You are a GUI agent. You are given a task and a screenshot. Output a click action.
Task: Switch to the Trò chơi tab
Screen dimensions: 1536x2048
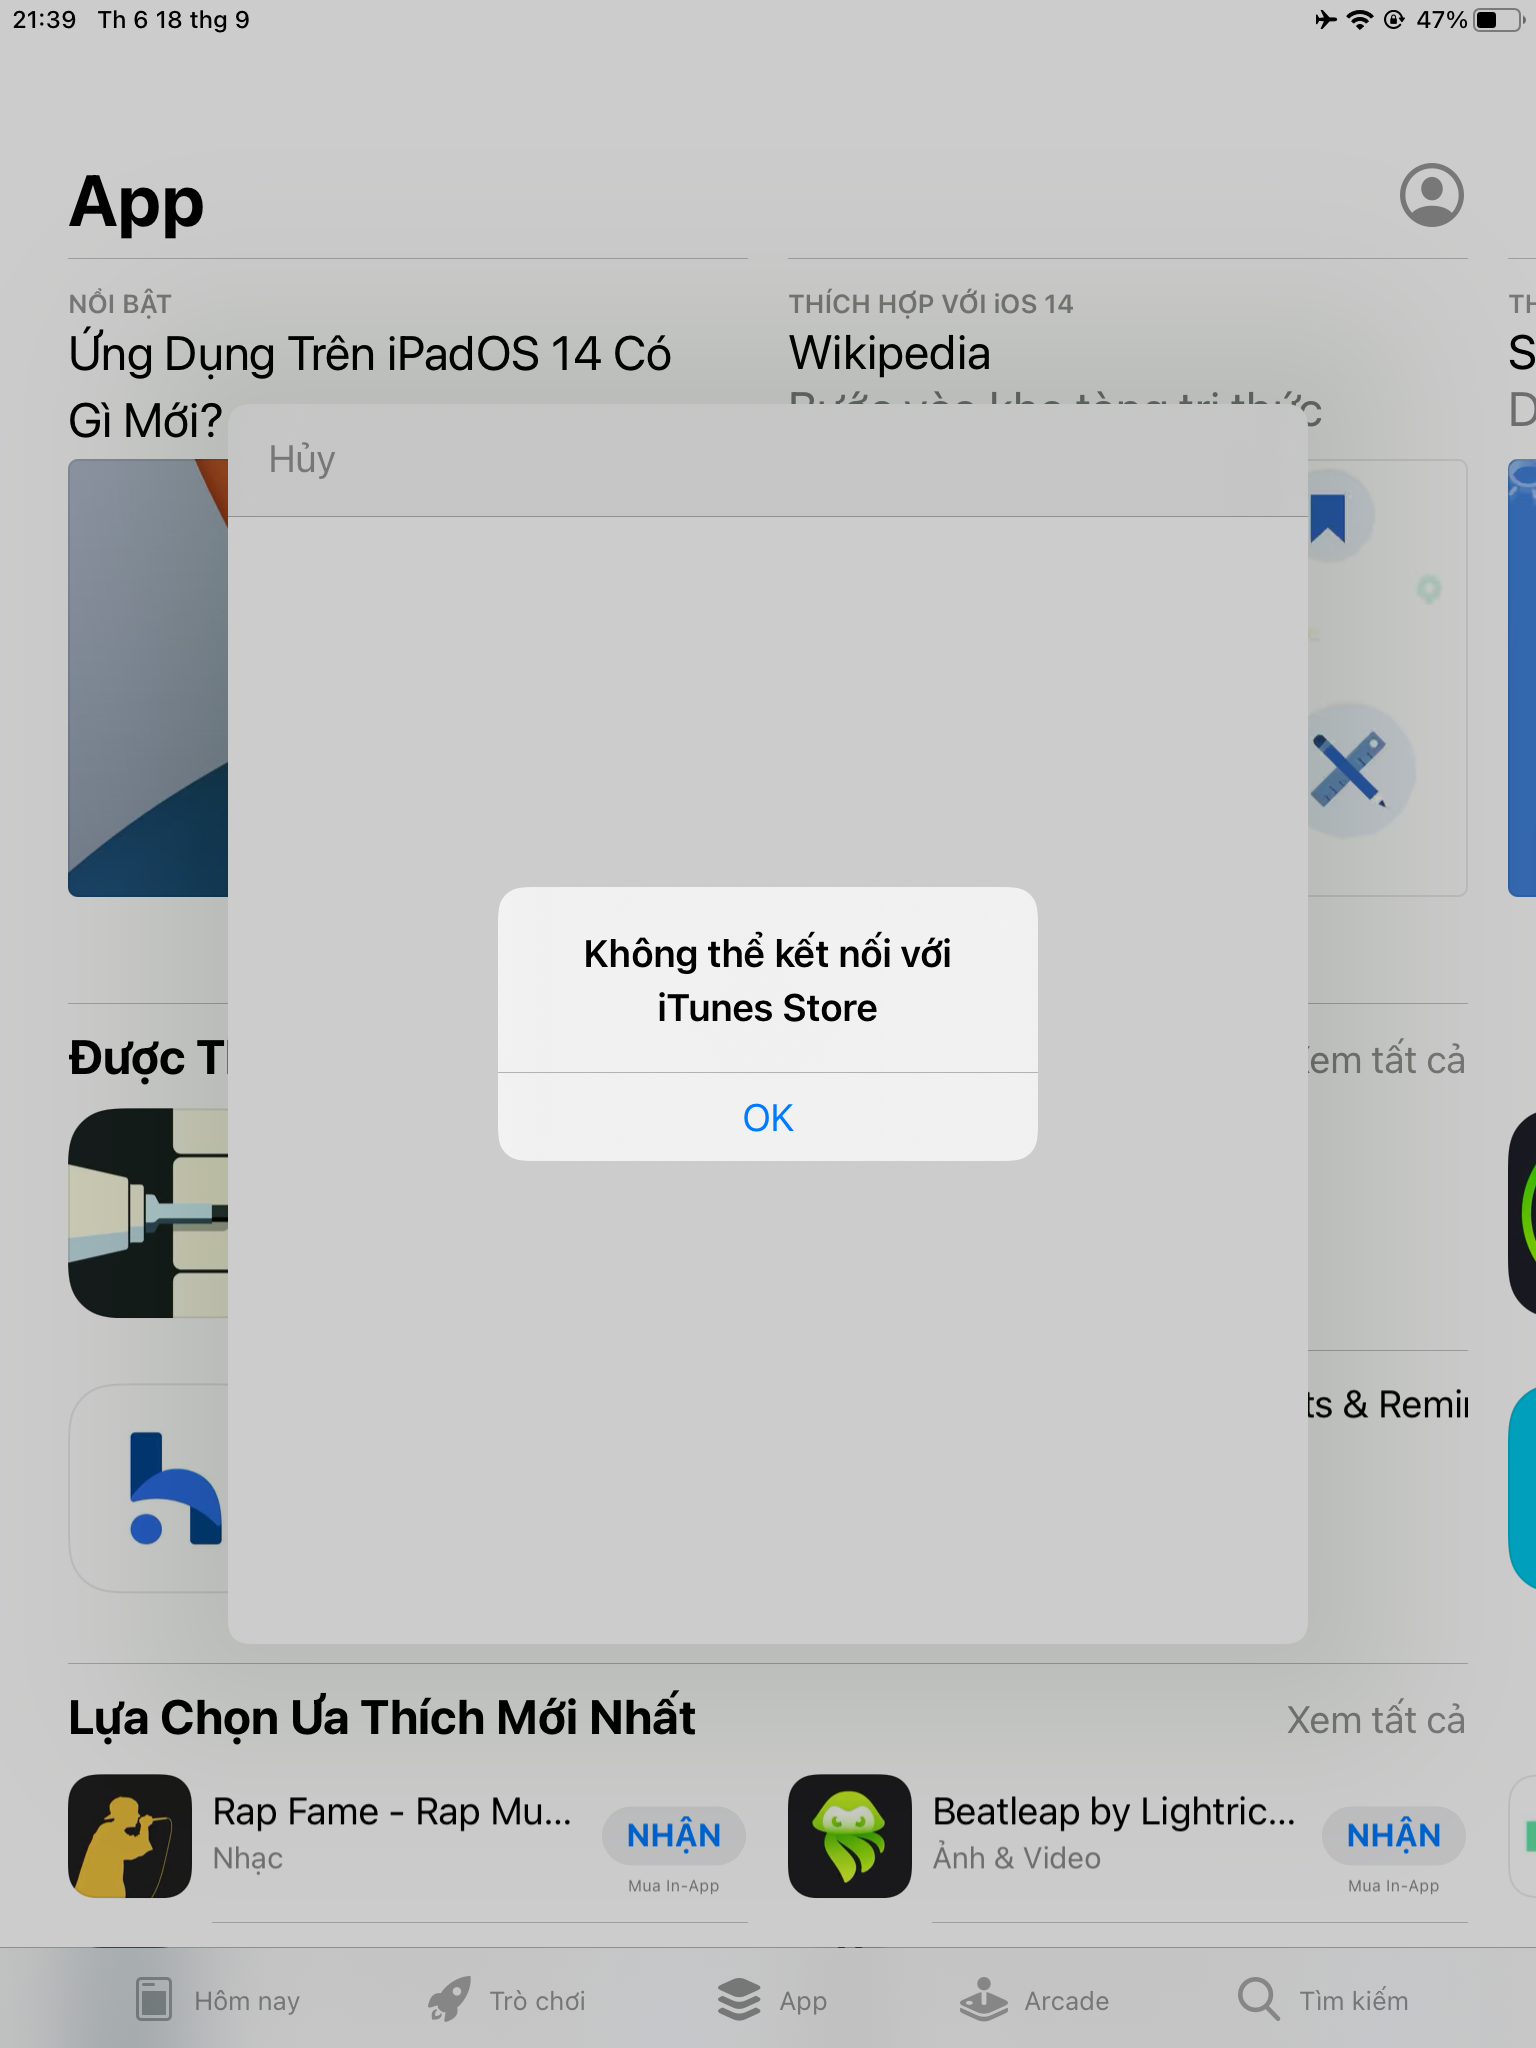506,2000
